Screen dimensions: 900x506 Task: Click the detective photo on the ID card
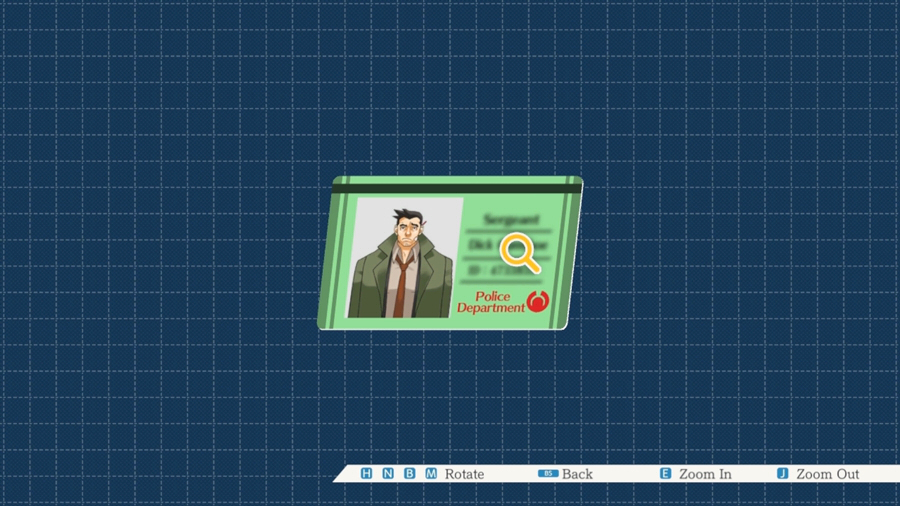tap(404, 258)
